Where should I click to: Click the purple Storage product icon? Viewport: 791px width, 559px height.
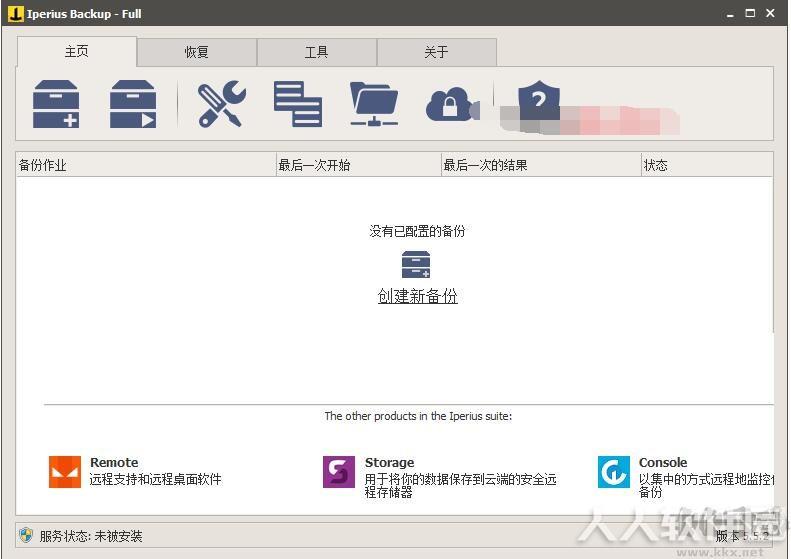[338, 472]
